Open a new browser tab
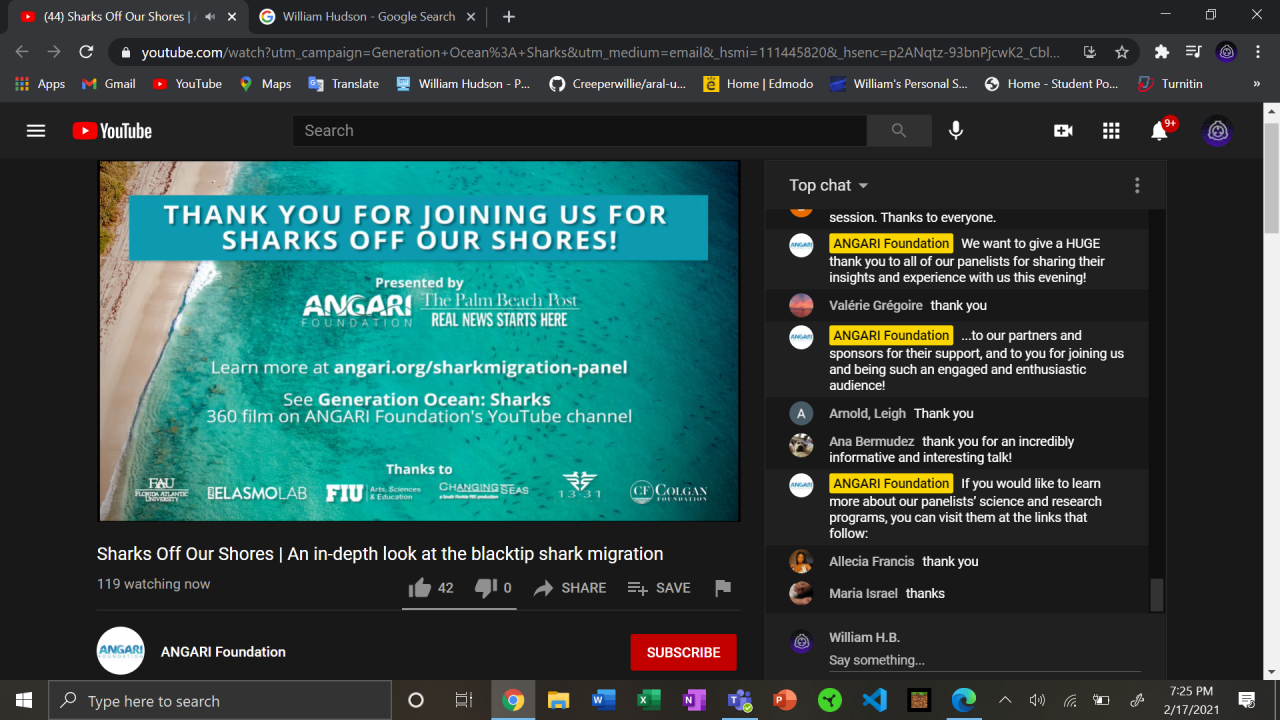This screenshot has width=1280, height=720. [x=509, y=16]
